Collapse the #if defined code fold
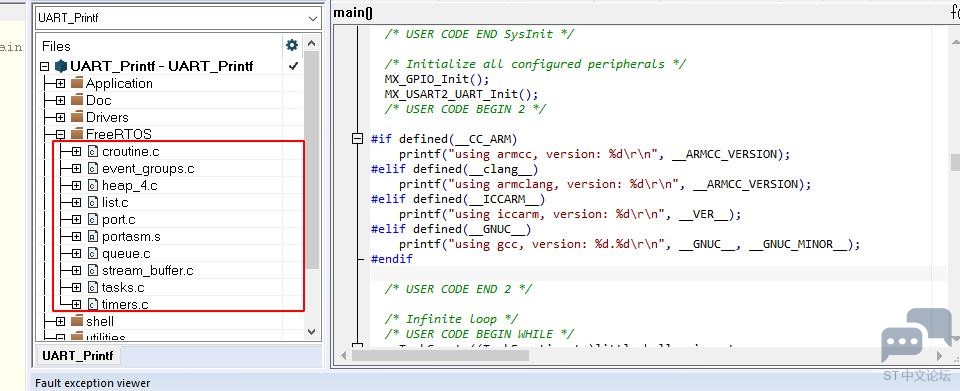This screenshot has width=960, height=391. coord(358,139)
